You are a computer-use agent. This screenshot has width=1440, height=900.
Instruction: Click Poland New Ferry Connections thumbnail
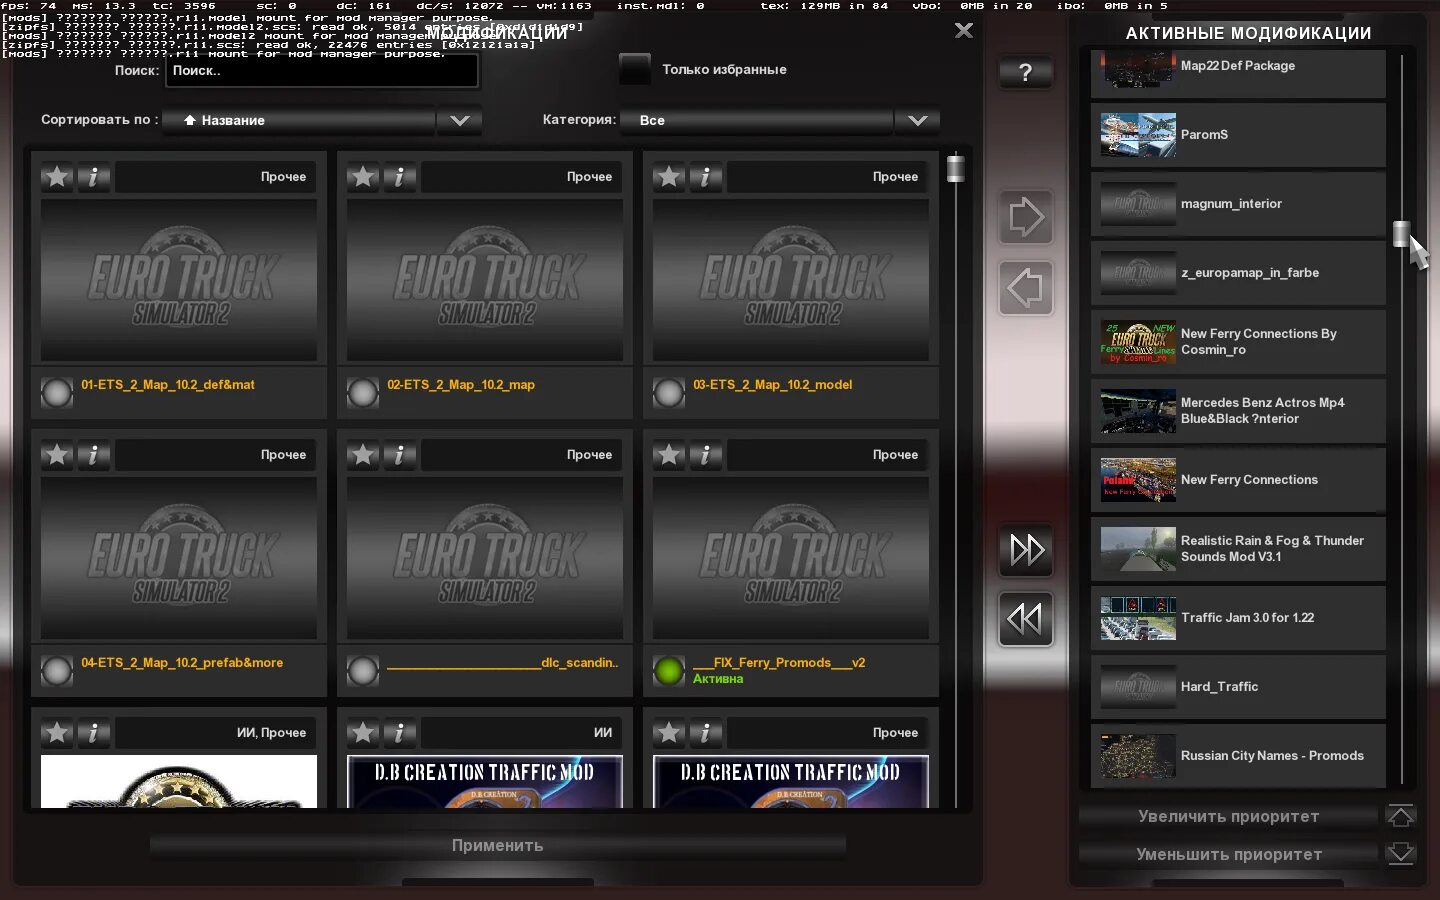[x=1138, y=480]
